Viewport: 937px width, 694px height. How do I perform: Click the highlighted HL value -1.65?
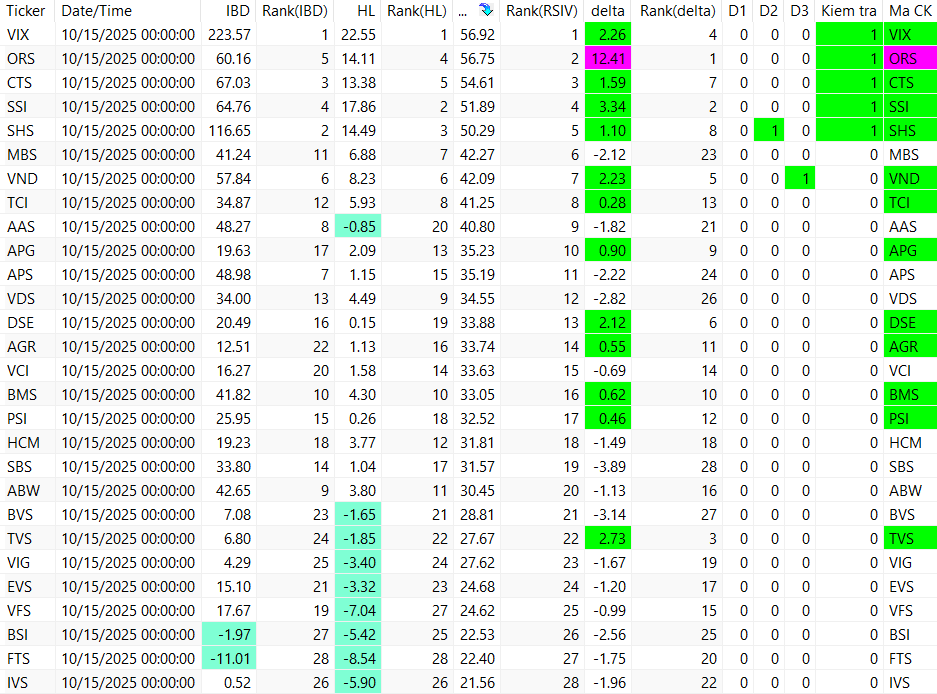pyautogui.click(x=357, y=515)
